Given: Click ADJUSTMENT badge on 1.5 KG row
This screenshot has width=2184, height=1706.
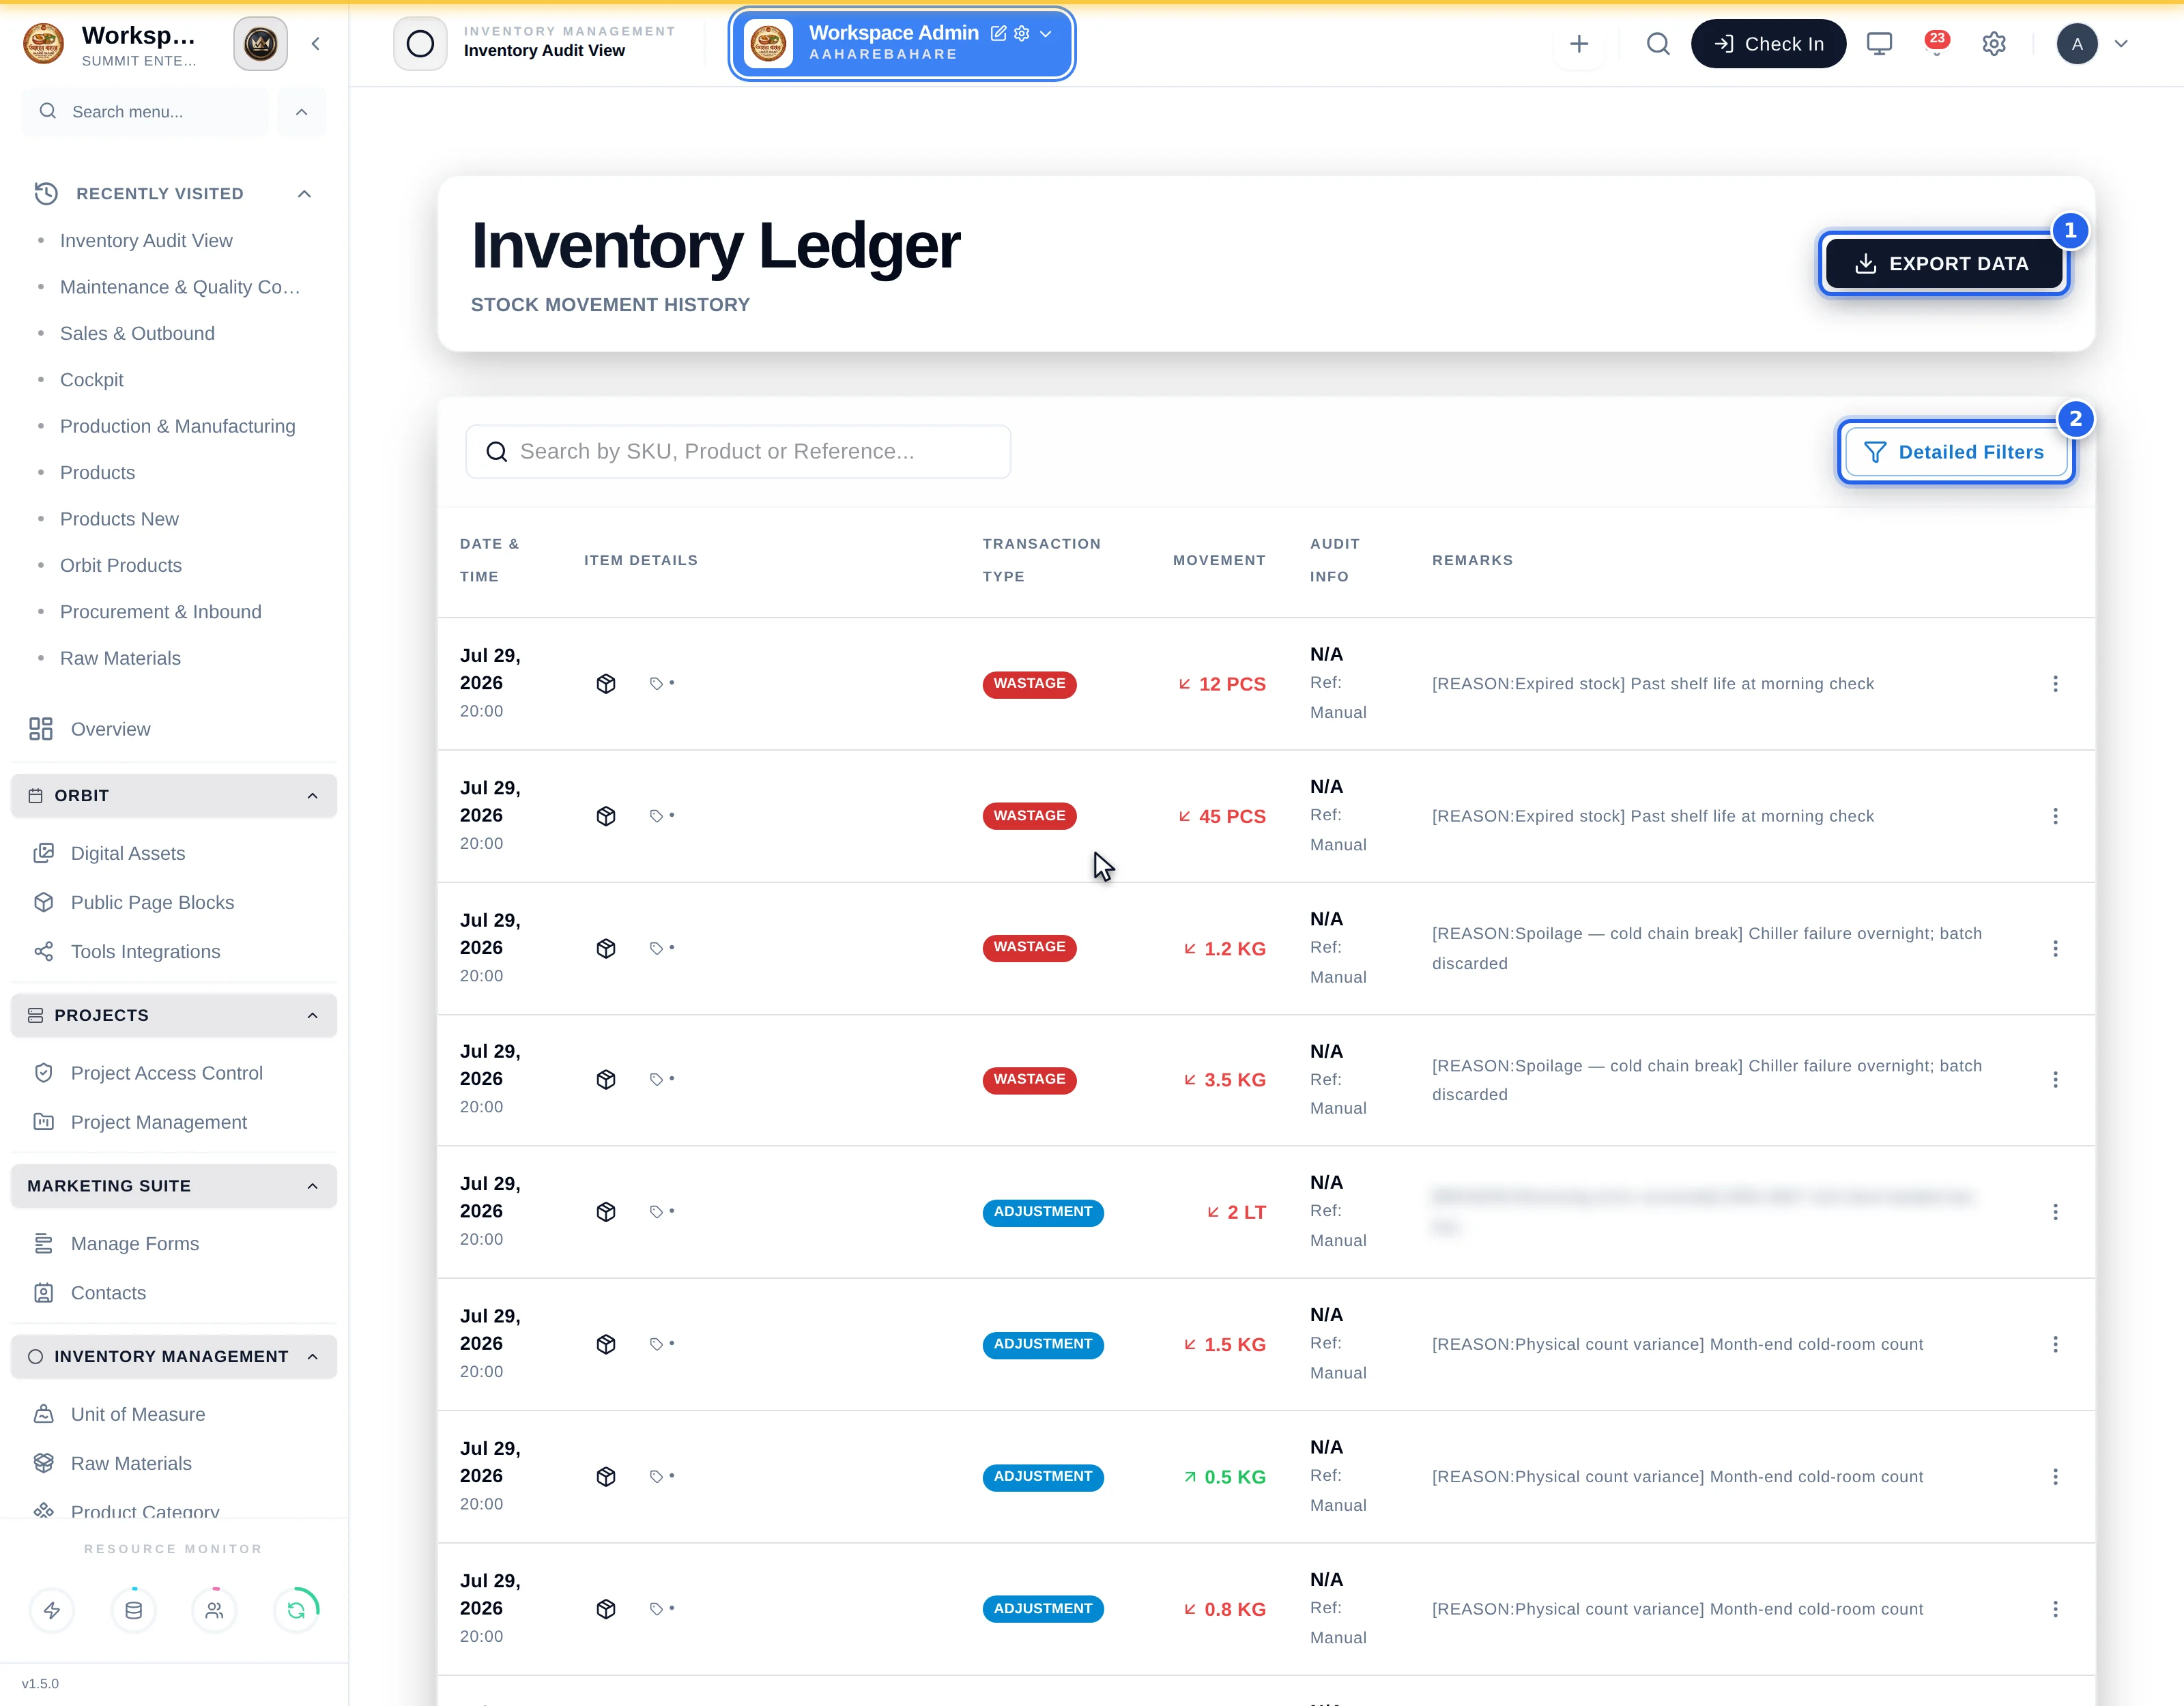Looking at the screenshot, I should tap(1043, 1345).
